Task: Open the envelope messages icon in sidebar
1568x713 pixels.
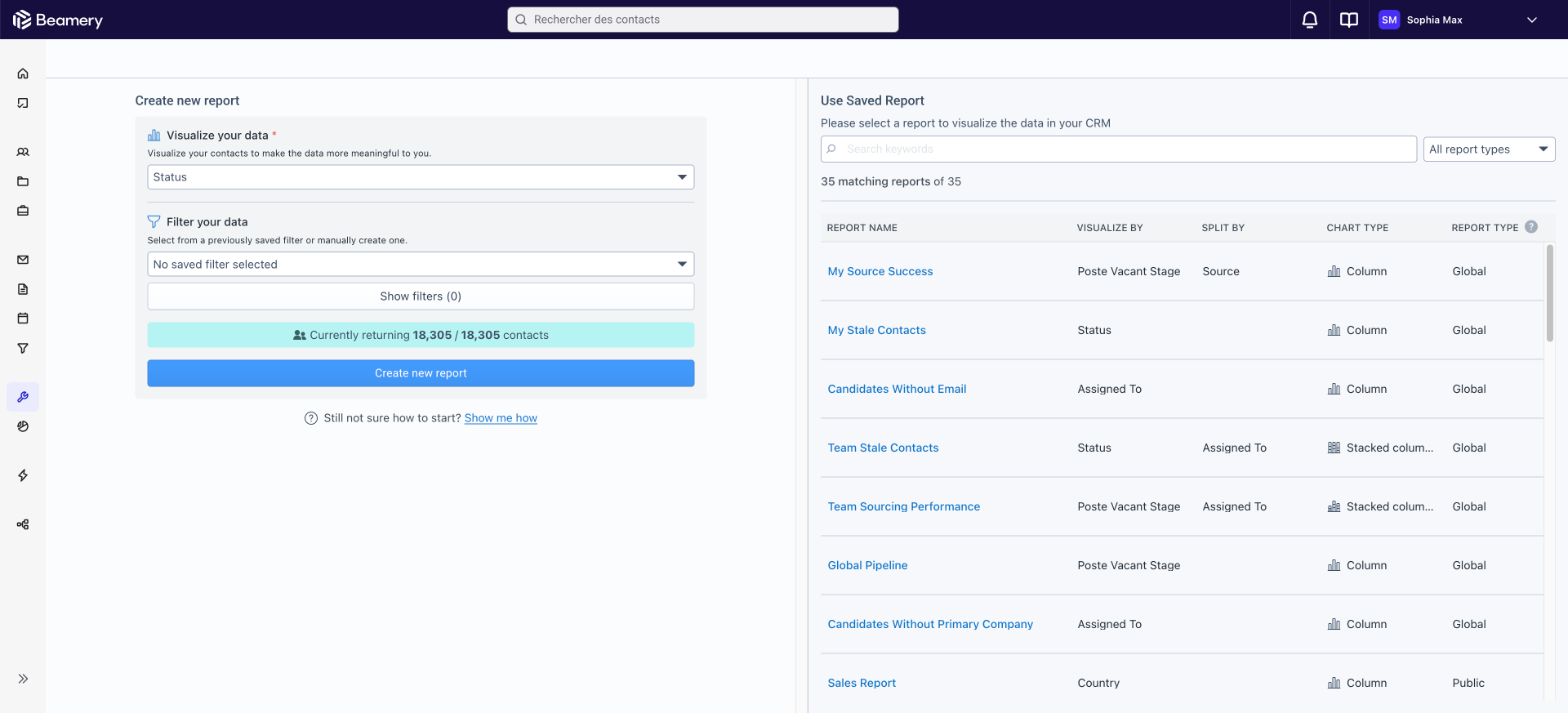Action: (x=23, y=260)
